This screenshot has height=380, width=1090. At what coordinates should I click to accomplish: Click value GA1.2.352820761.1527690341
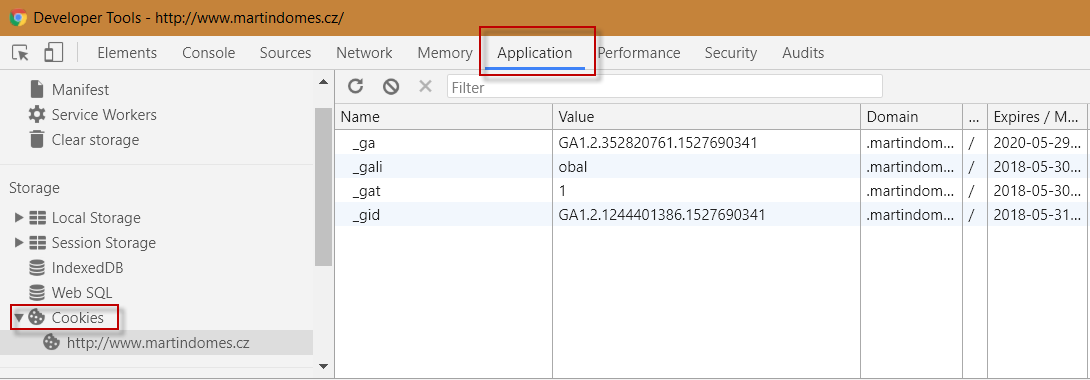click(x=658, y=142)
